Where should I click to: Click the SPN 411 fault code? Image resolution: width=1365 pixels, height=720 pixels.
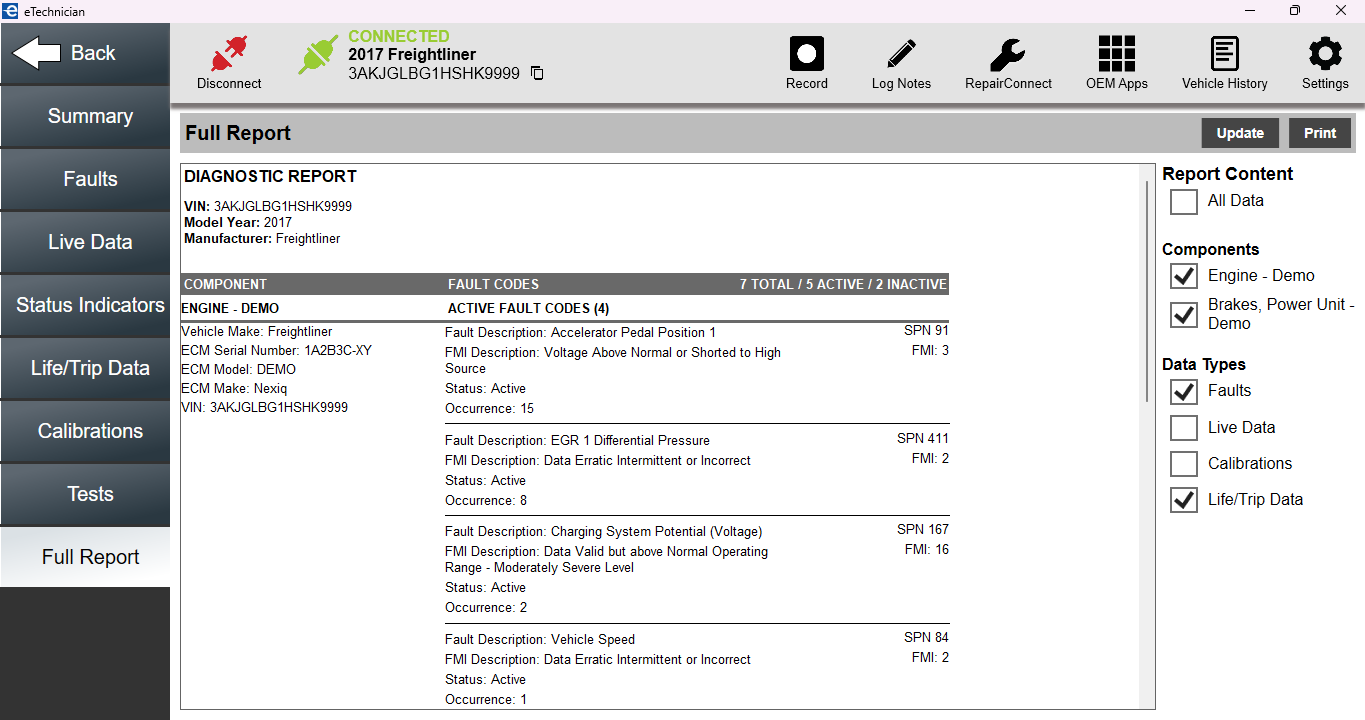(923, 439)
